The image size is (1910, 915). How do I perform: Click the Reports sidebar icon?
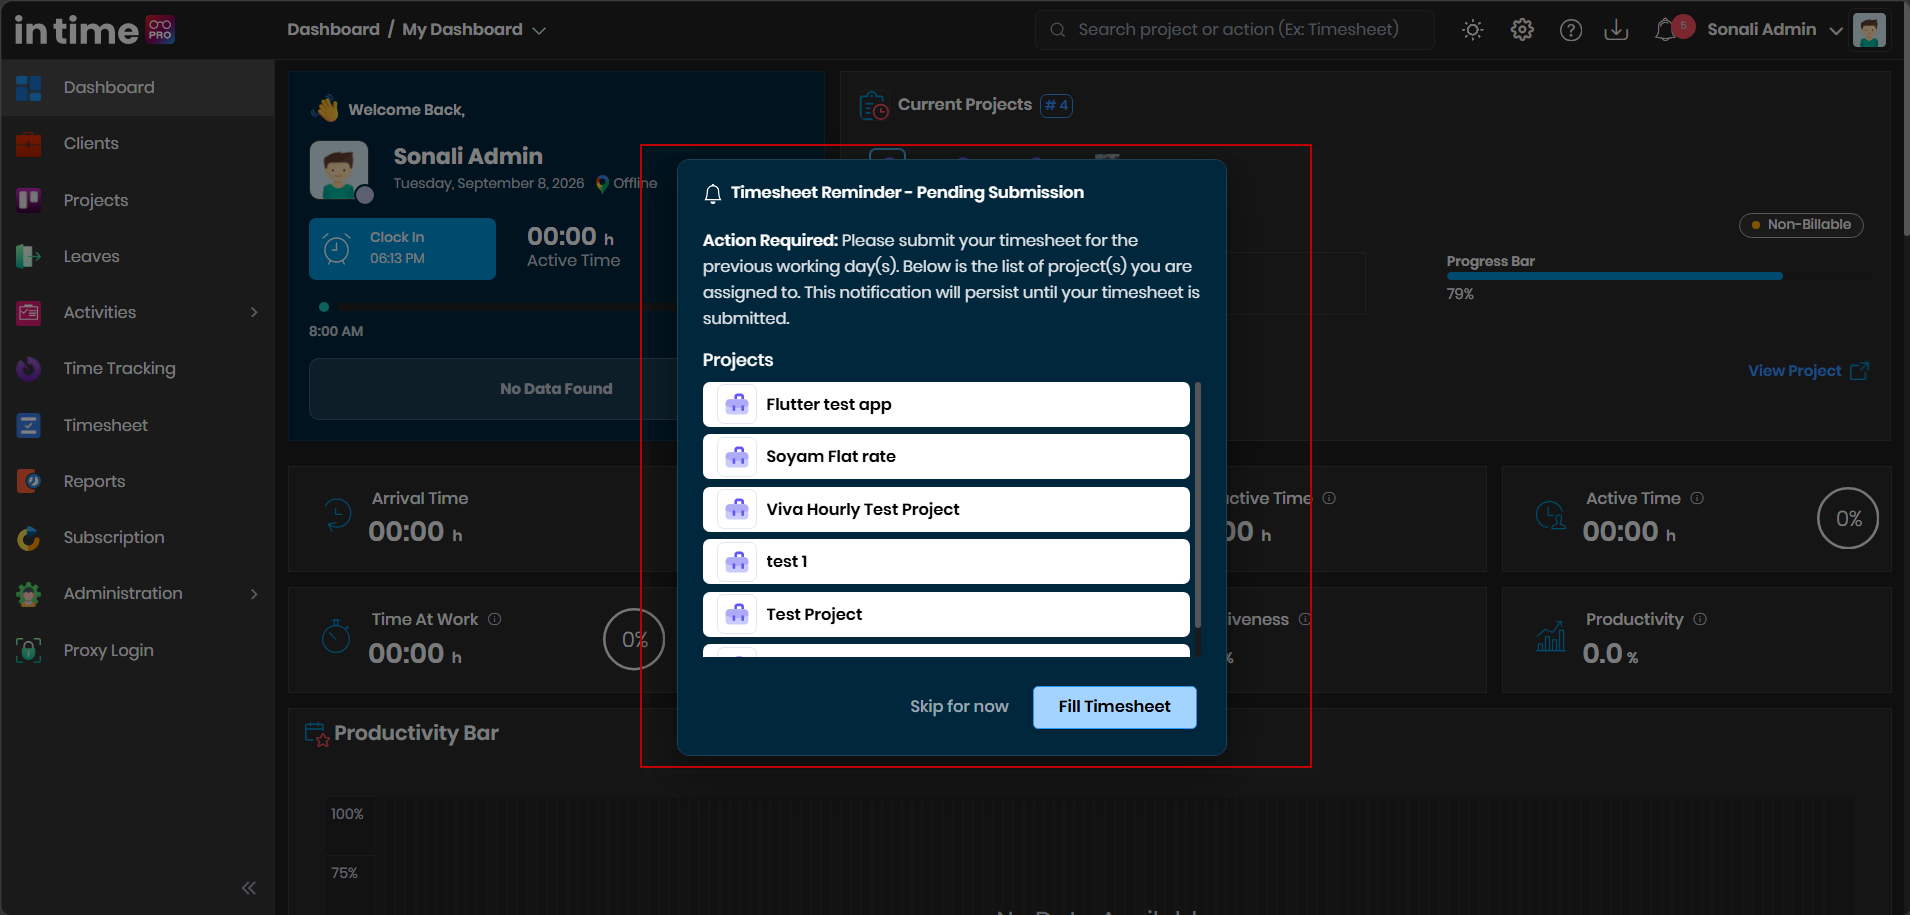(x=29, y=481)
